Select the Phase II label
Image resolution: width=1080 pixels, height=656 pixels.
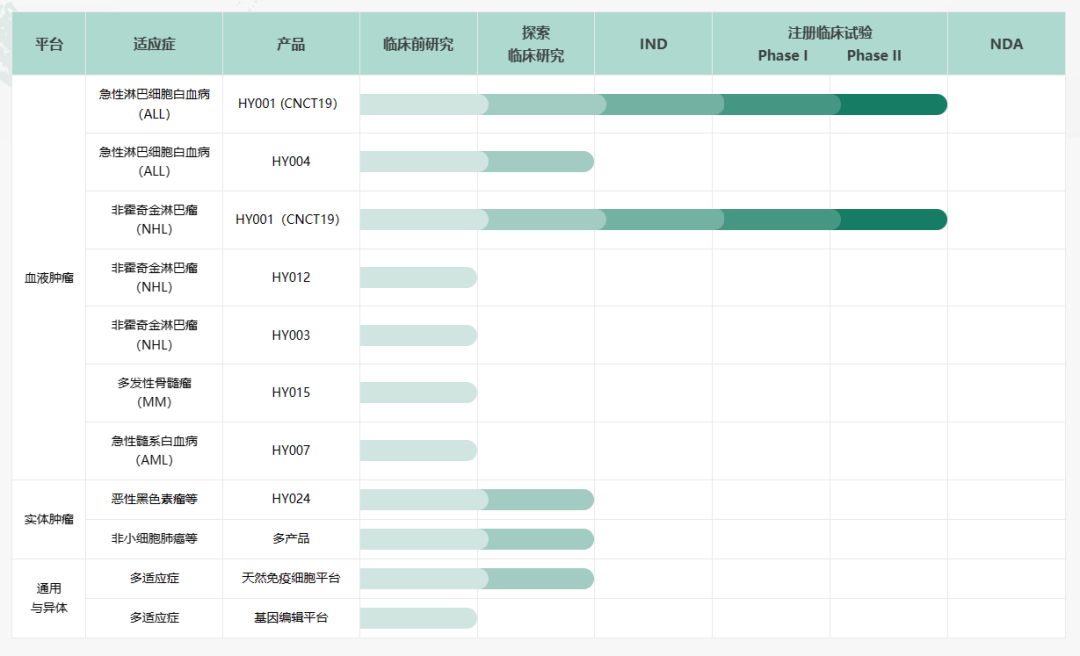click(x=874, y=56)
